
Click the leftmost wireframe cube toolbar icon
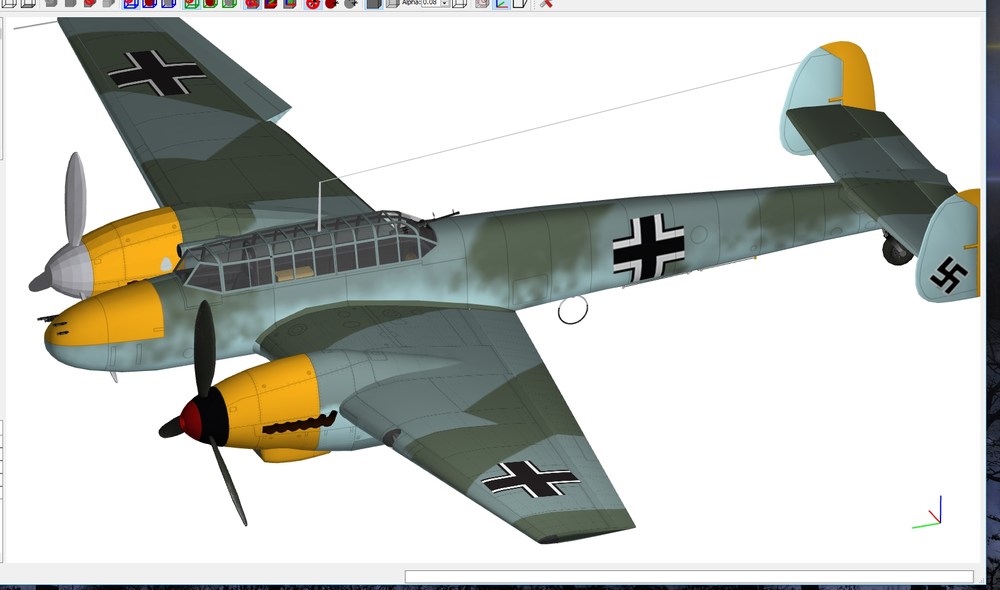point(10,3)
